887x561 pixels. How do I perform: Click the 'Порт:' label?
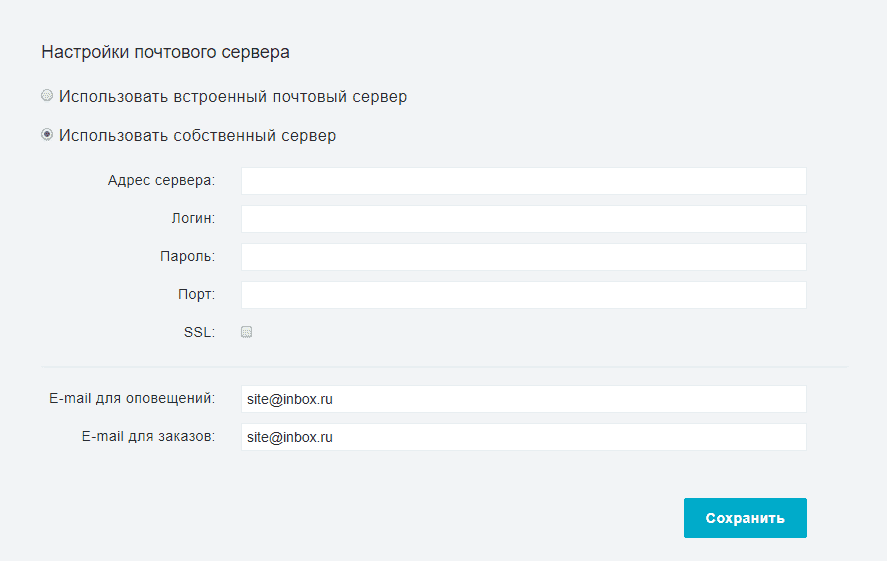197,294
